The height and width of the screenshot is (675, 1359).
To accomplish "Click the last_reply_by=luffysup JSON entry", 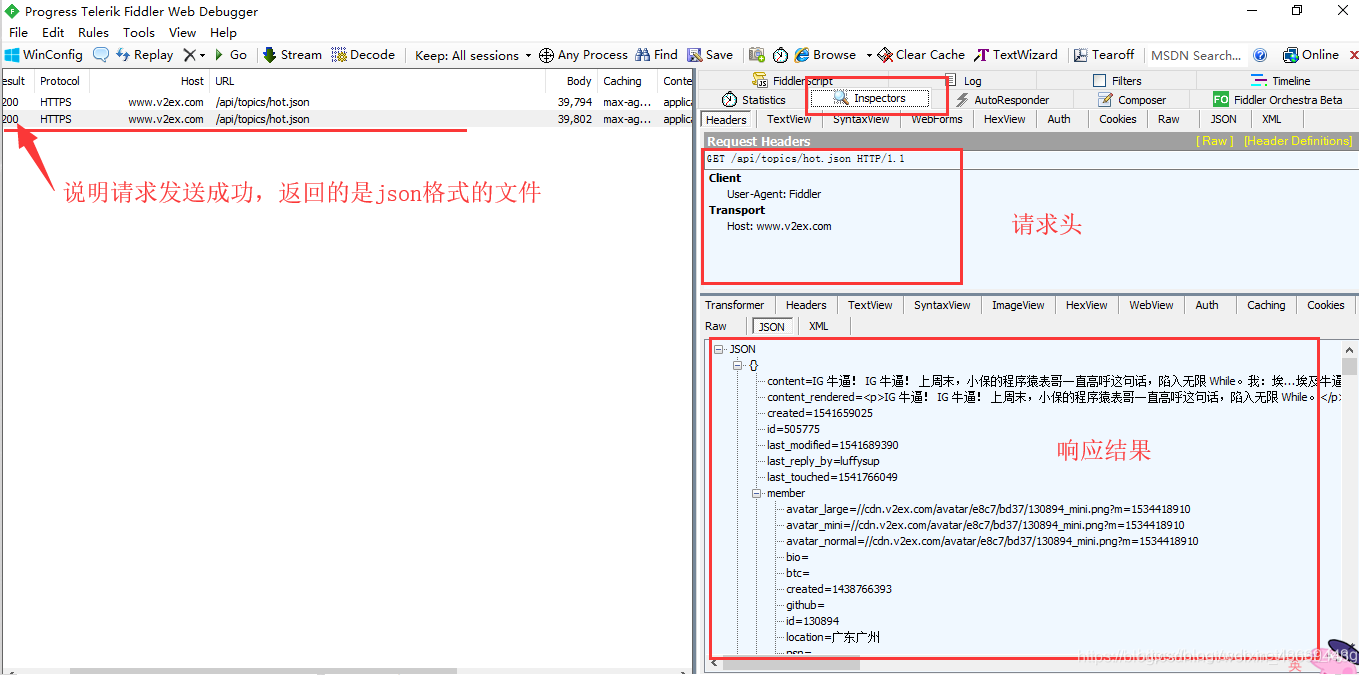I will click(823, 461).
